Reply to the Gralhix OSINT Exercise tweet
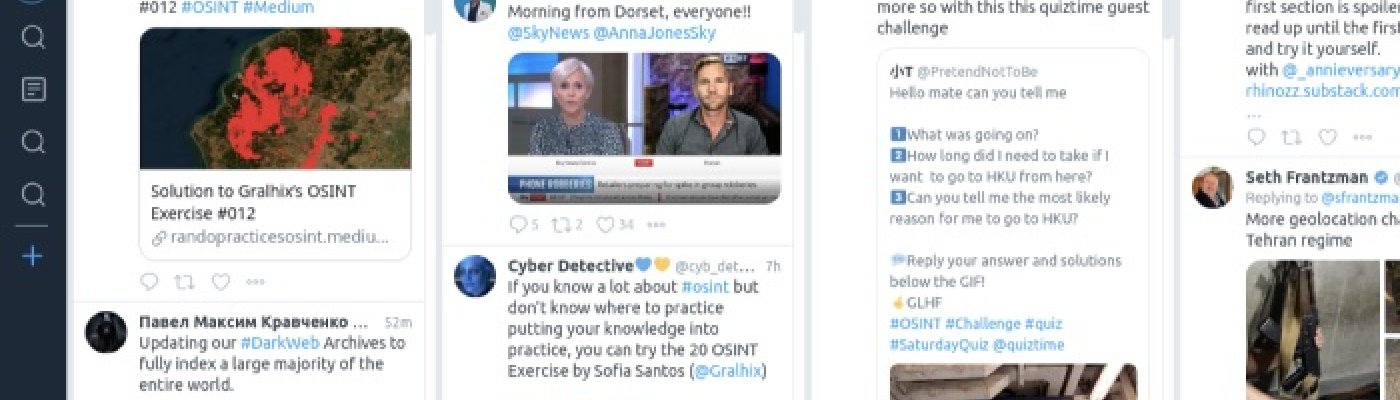Viewport: 1400px width, 400px height. pos(149,282)
